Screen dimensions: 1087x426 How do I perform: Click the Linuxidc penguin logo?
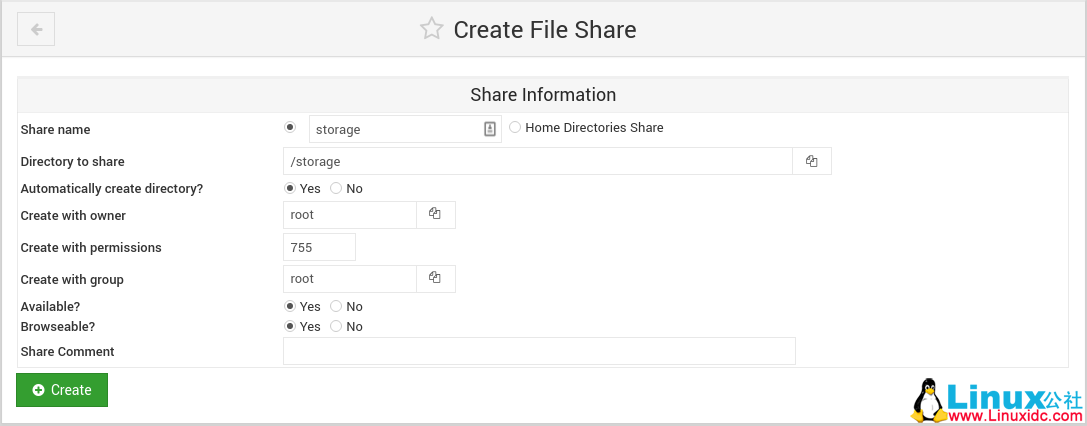click(926, 400)
